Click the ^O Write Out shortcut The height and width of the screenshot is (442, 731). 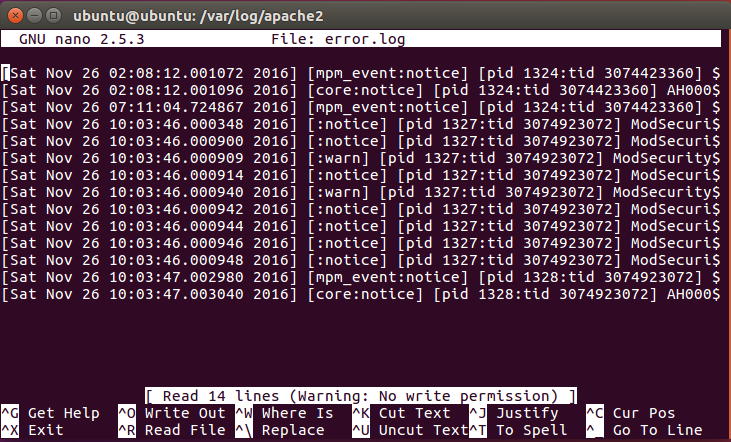coord(172,413)
